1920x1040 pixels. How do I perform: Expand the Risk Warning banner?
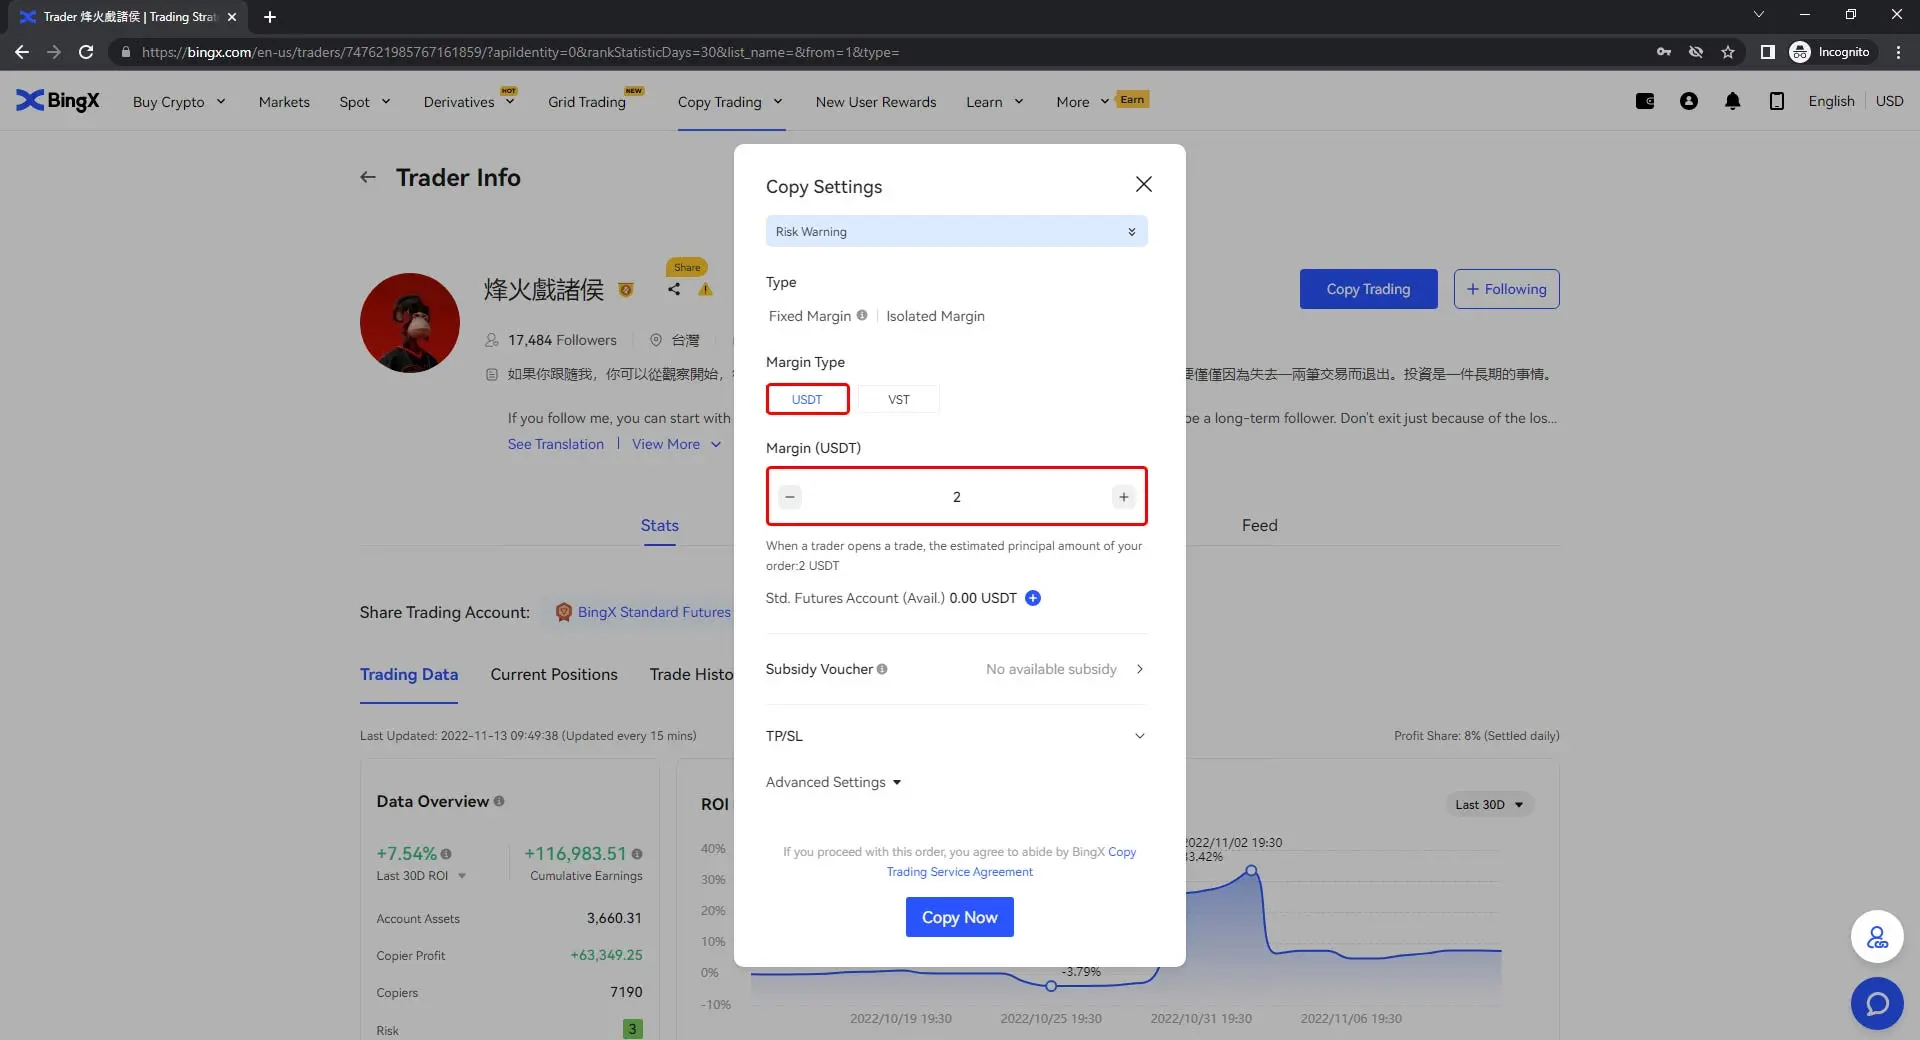(957, 231)
